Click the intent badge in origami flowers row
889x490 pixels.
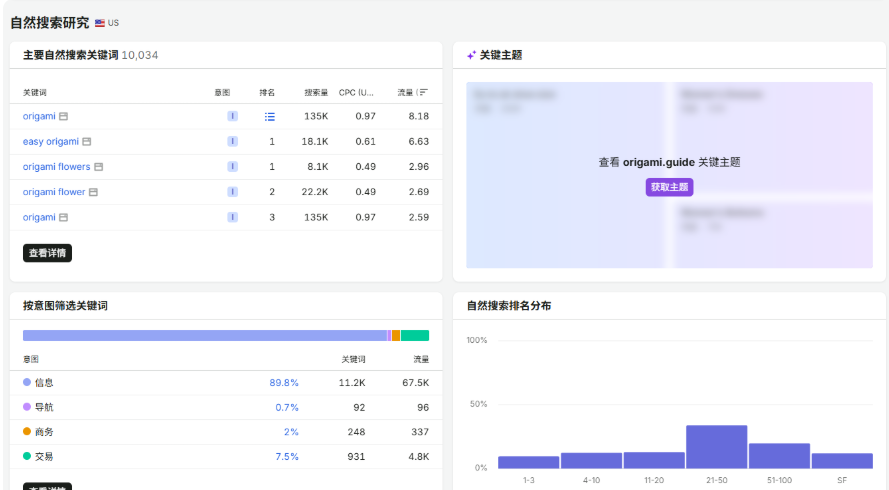coord(232,167)
